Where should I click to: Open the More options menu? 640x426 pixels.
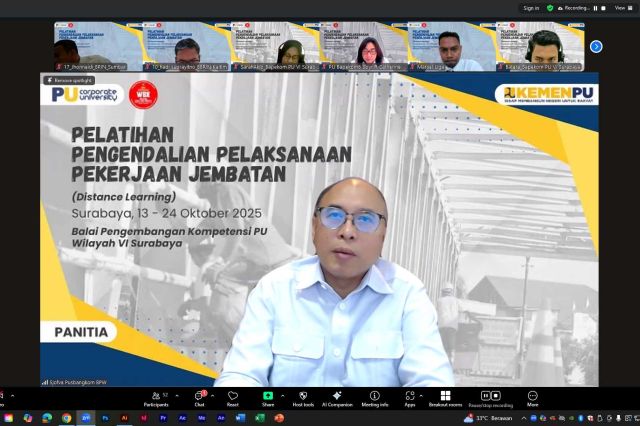tap(533, 397)
